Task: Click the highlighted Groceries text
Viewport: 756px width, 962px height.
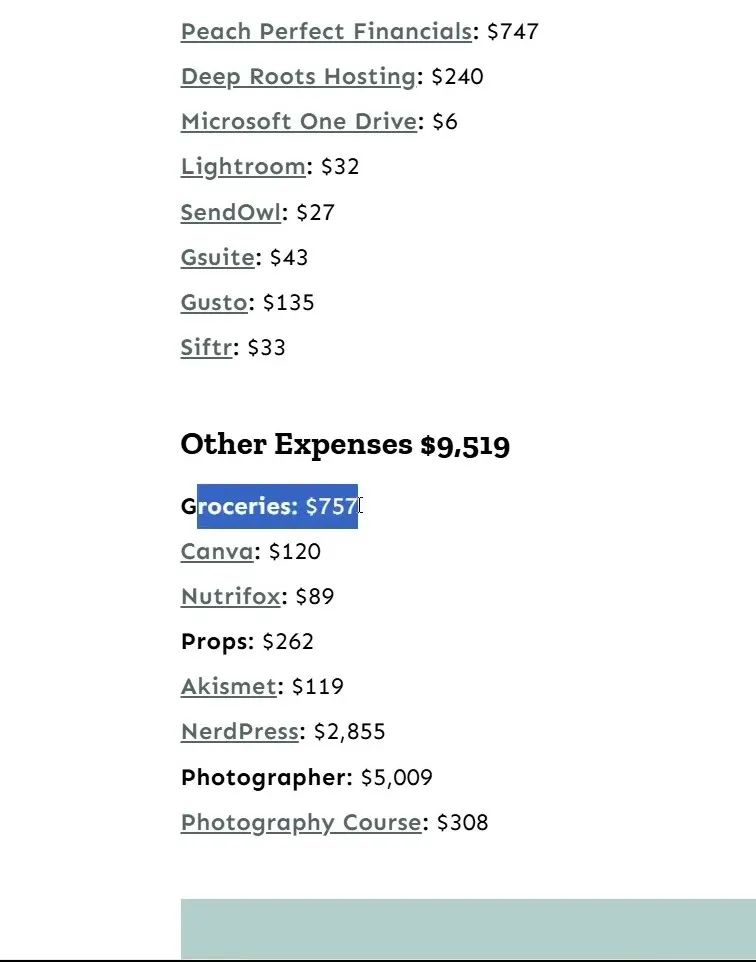Action: click(277, 506)
